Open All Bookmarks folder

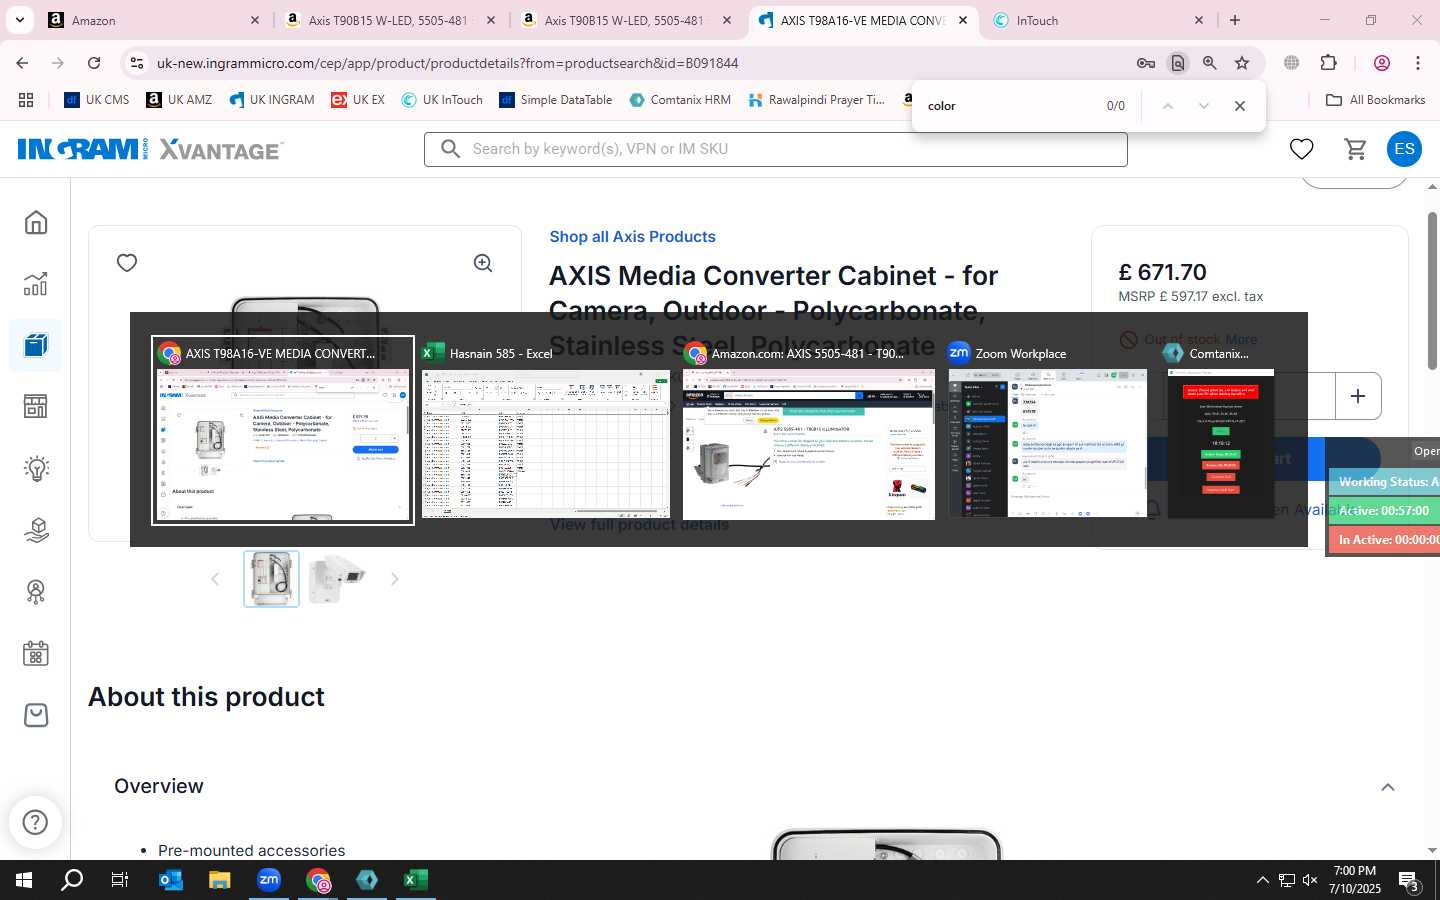(x=1375, y=100)
